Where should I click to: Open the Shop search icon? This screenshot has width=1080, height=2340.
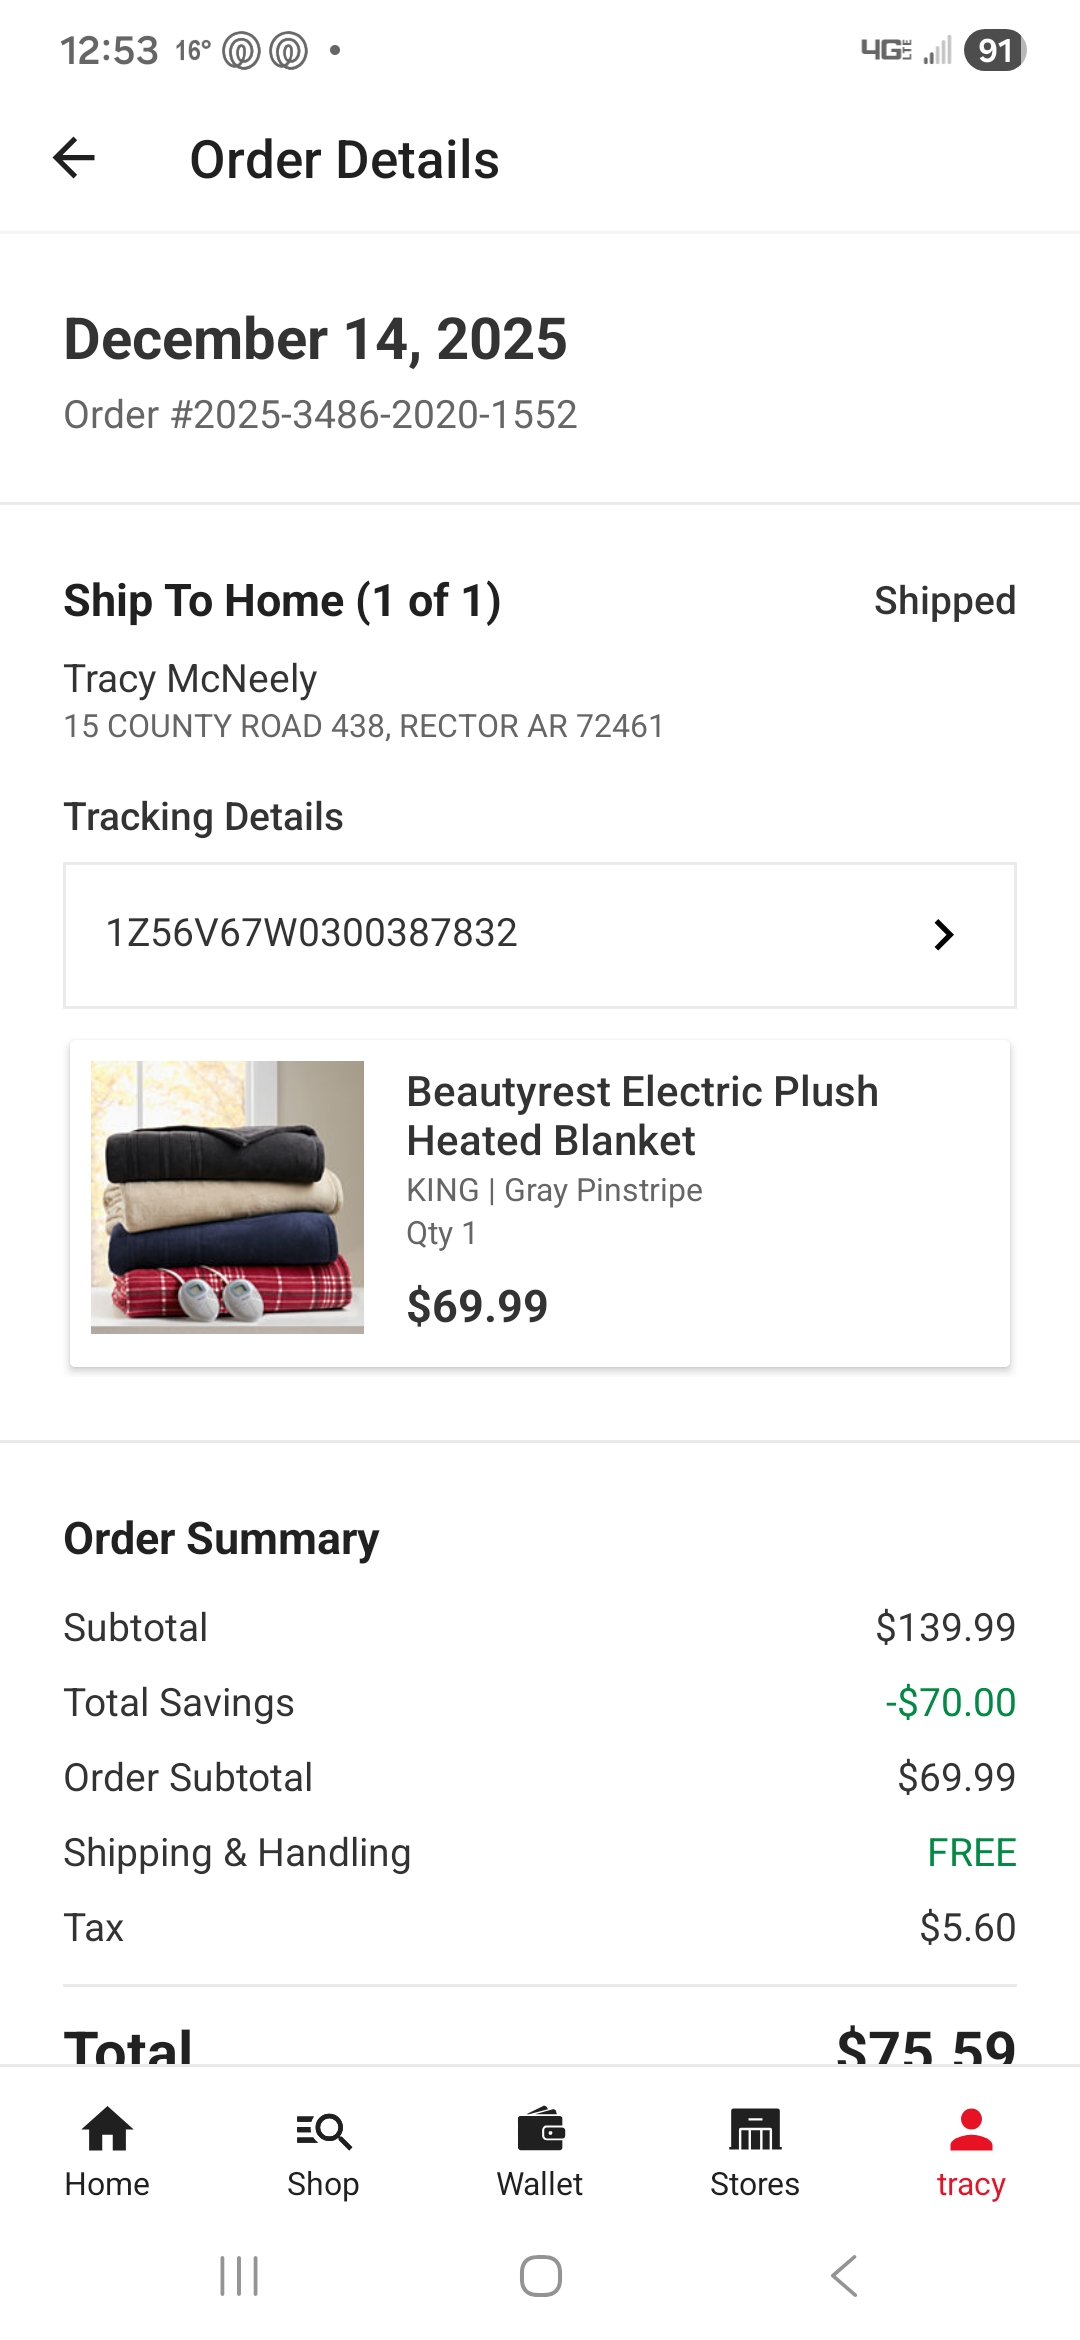tap(323, 2130)
